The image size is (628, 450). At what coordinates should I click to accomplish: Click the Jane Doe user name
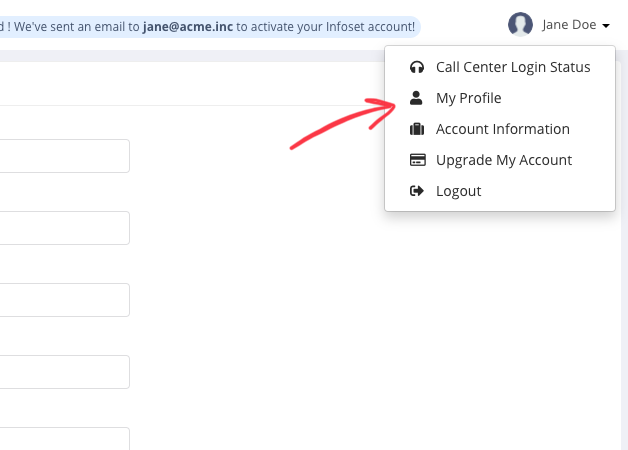[569, 25]
